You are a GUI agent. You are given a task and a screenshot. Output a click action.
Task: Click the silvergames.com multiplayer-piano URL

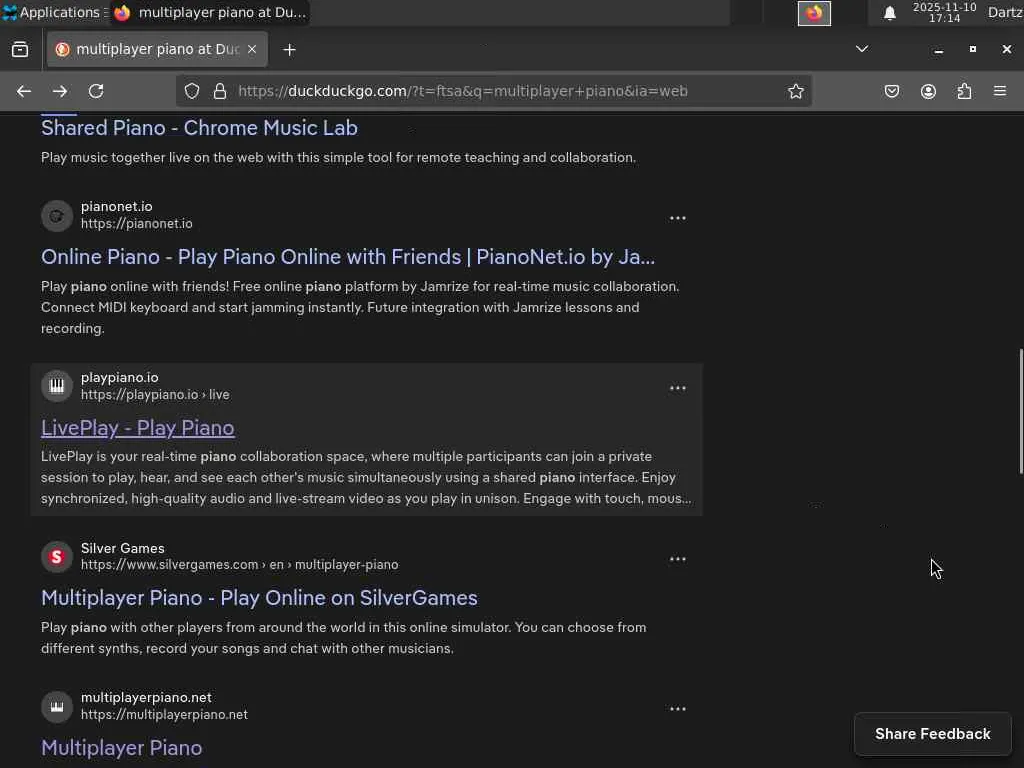[240, 564]
